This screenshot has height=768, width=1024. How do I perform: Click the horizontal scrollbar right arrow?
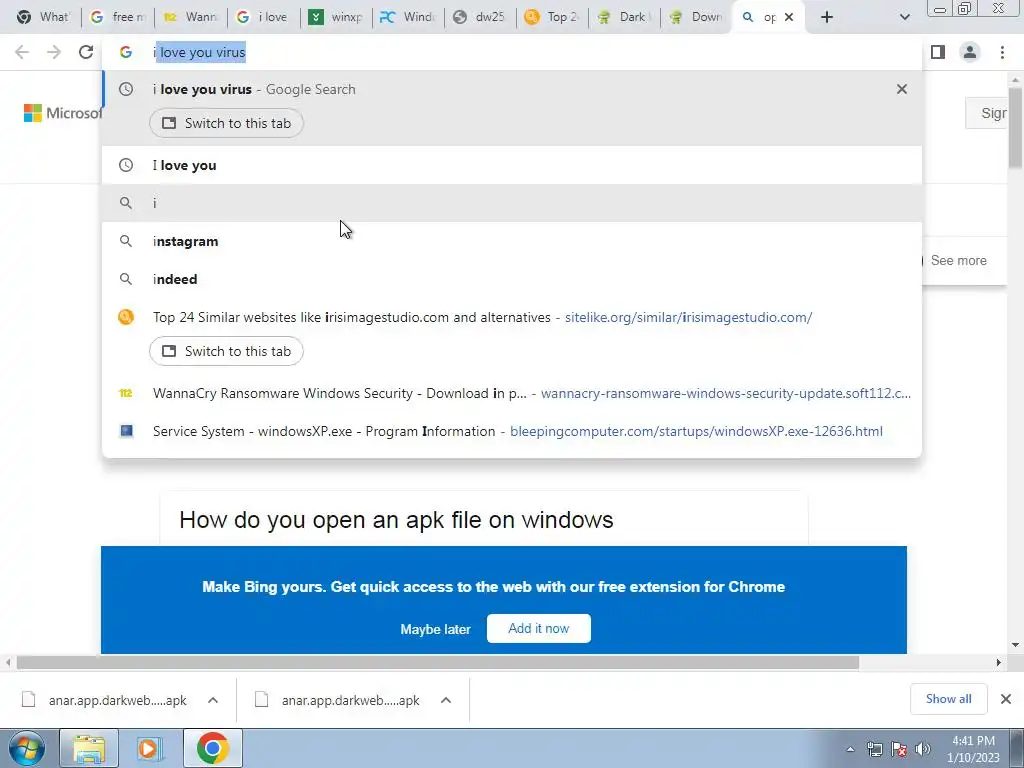[998, 662]
